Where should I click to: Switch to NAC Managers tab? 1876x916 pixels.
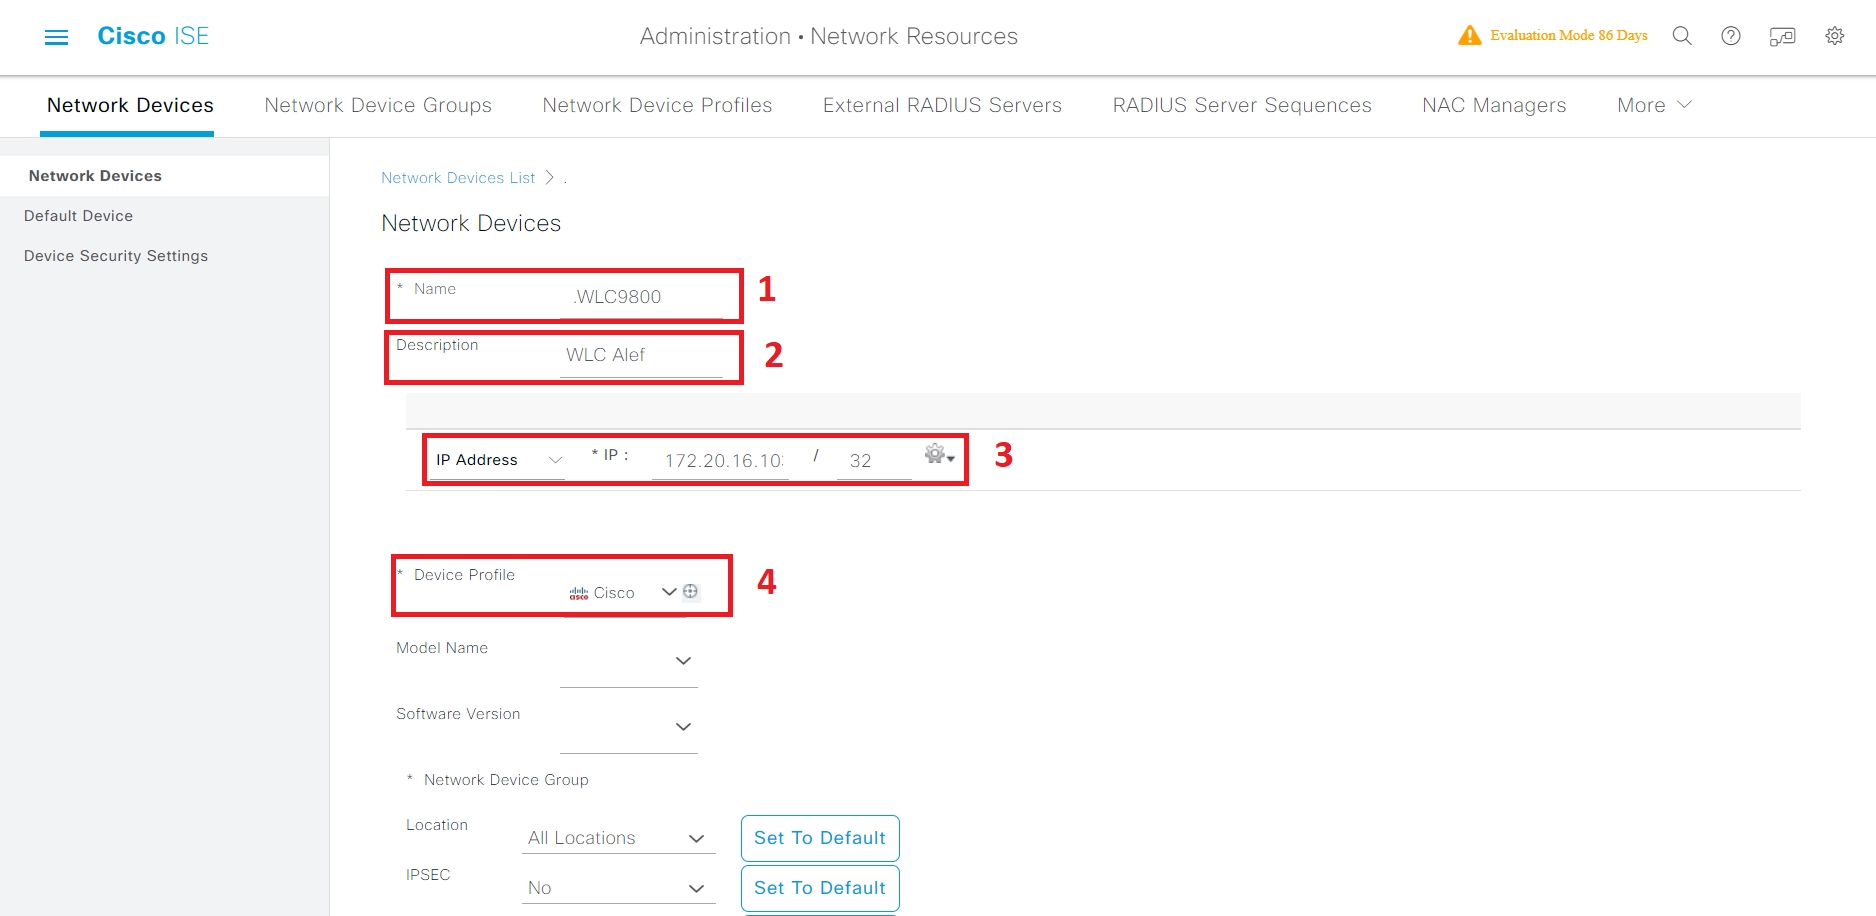1494,105
